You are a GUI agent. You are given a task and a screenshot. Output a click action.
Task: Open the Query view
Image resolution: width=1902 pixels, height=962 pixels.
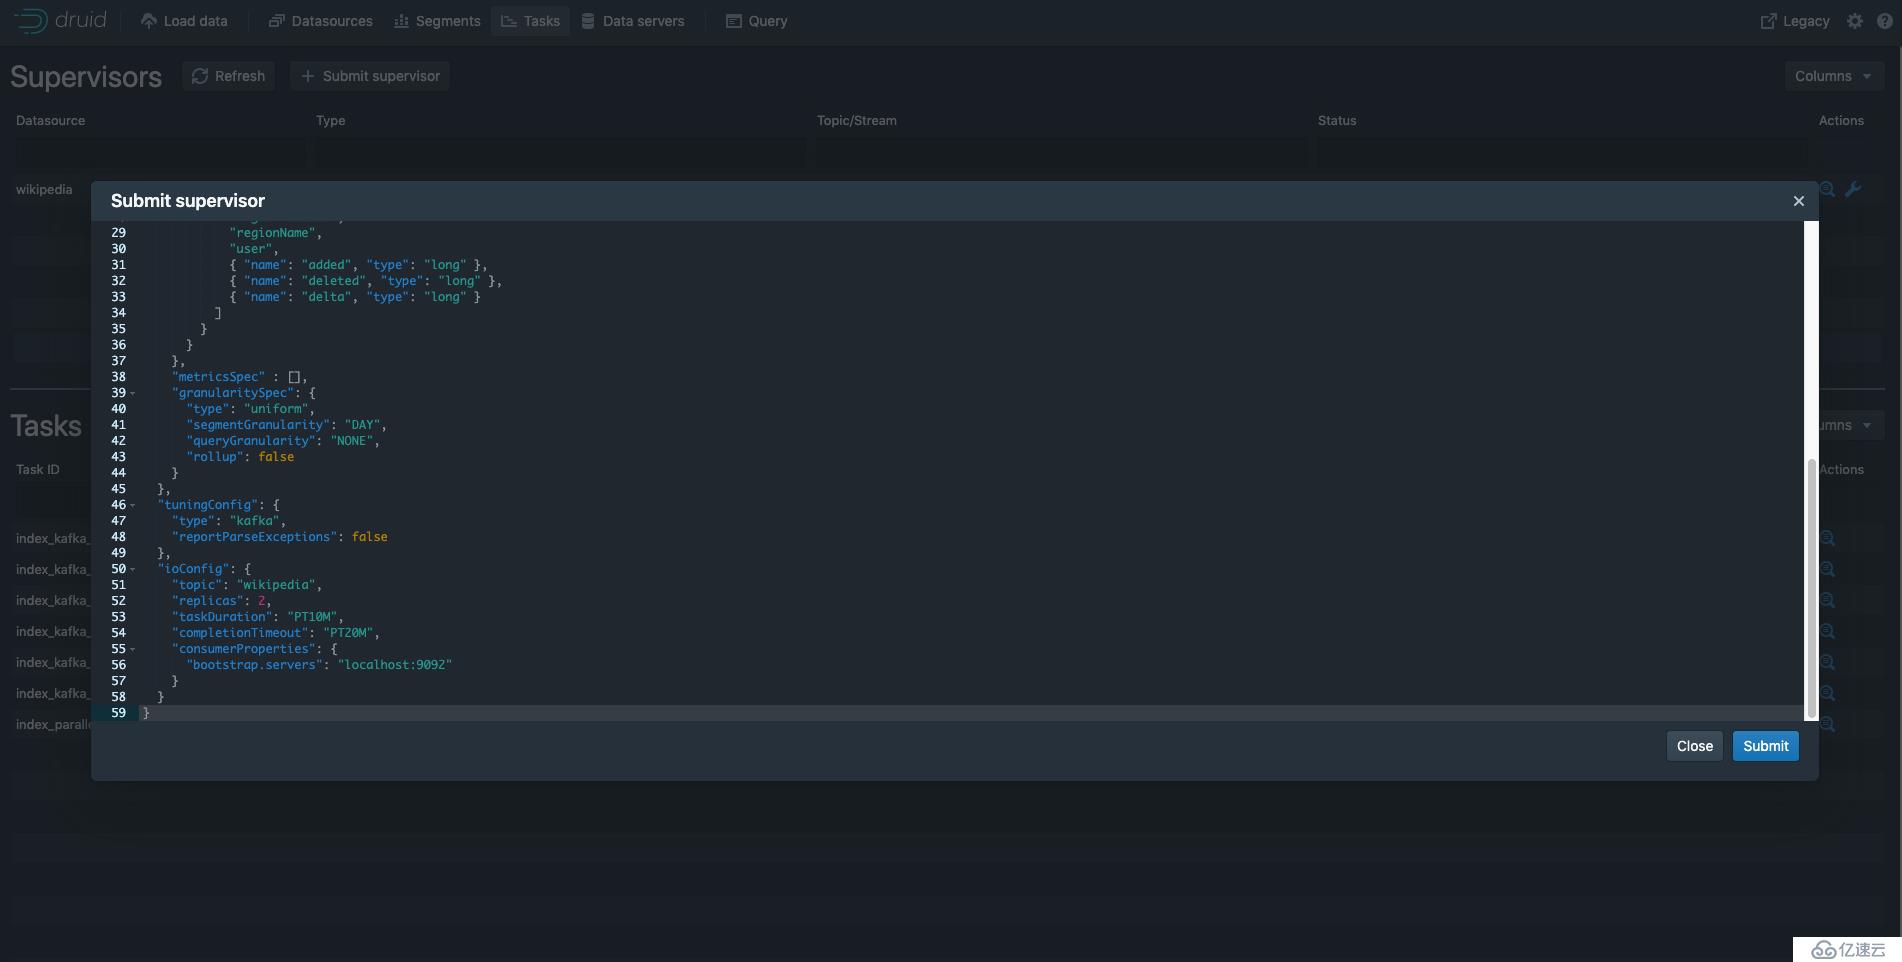point(756,21)
